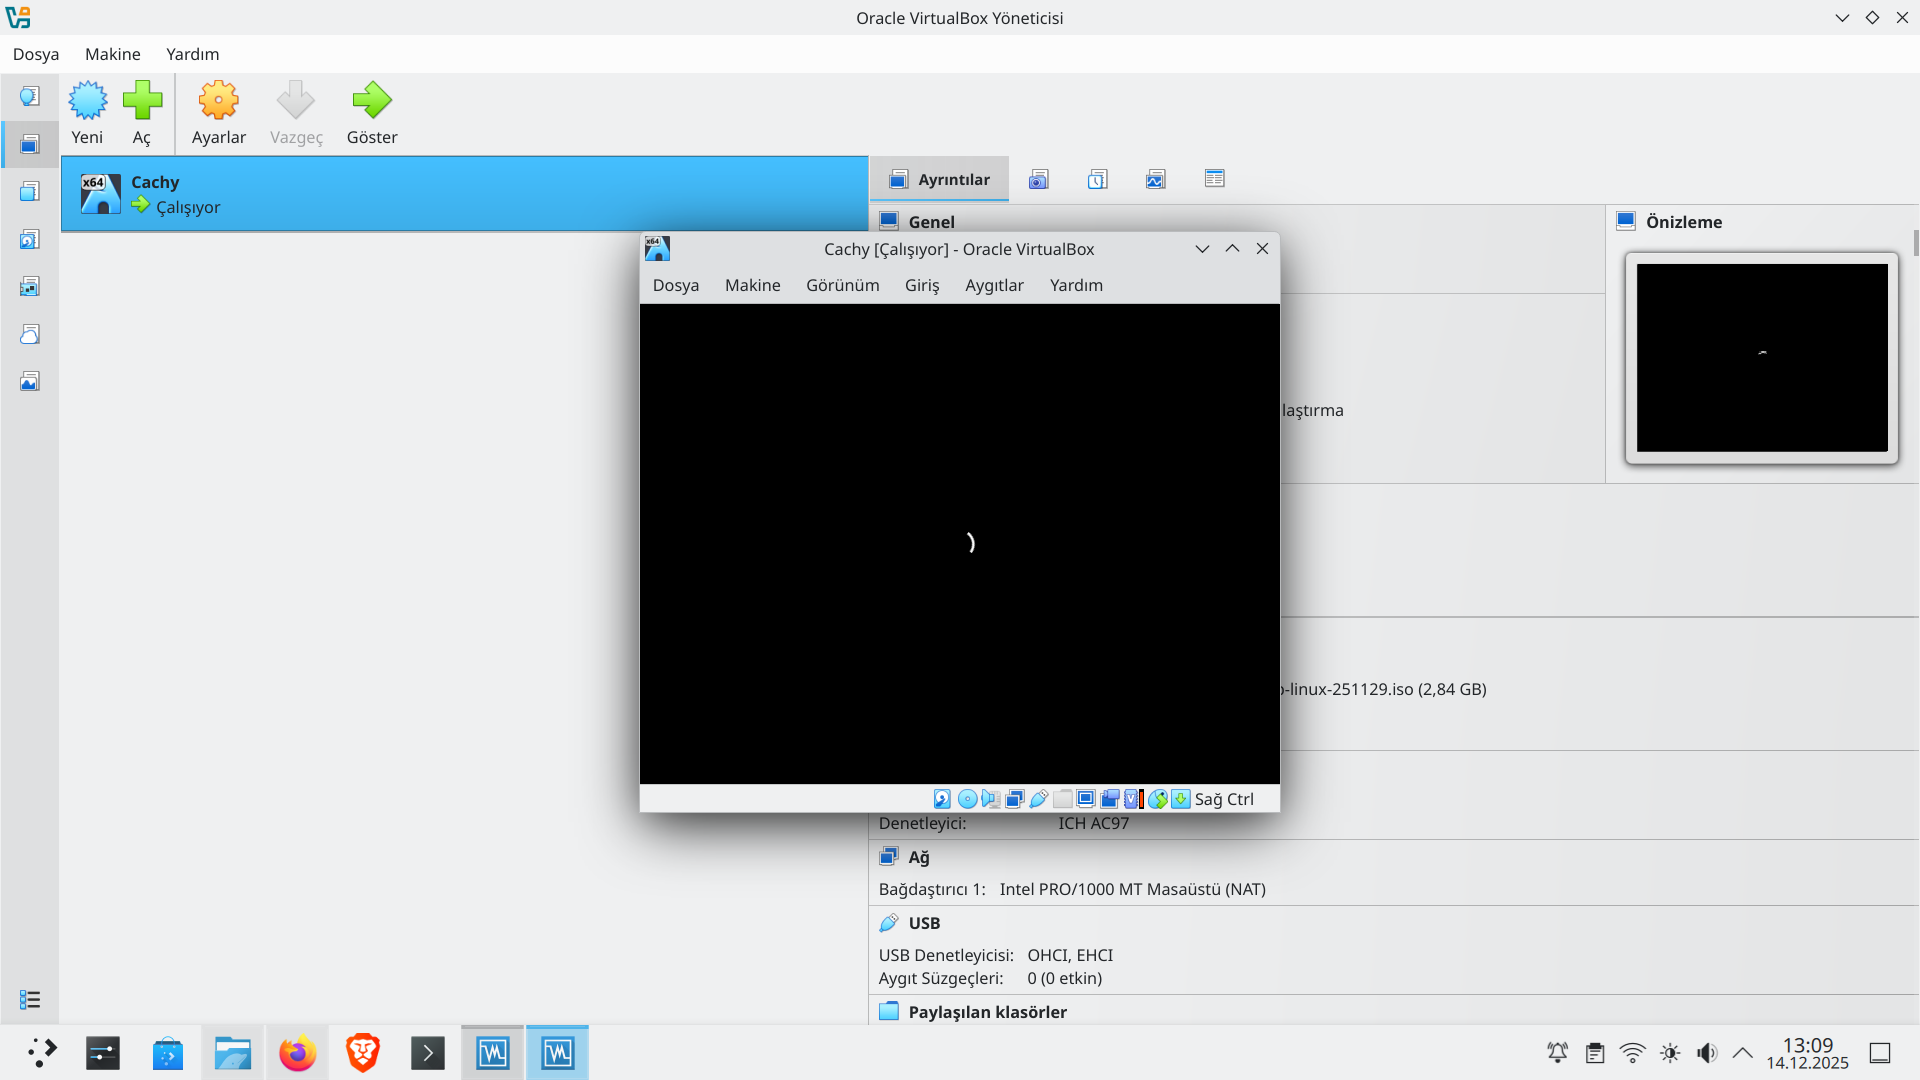Click network adapters icon in VM status bar

coord(1014,799)
